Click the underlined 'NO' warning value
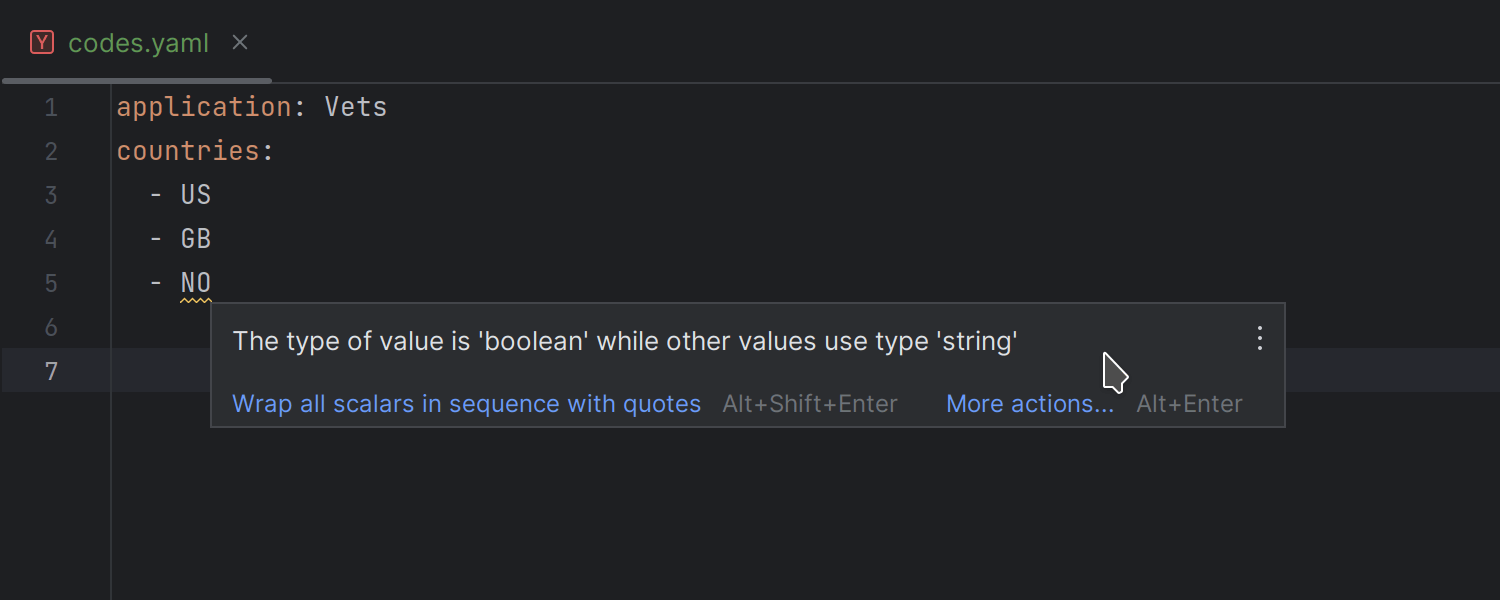This screenshot has width=1500, height=600. coord(196,283)
